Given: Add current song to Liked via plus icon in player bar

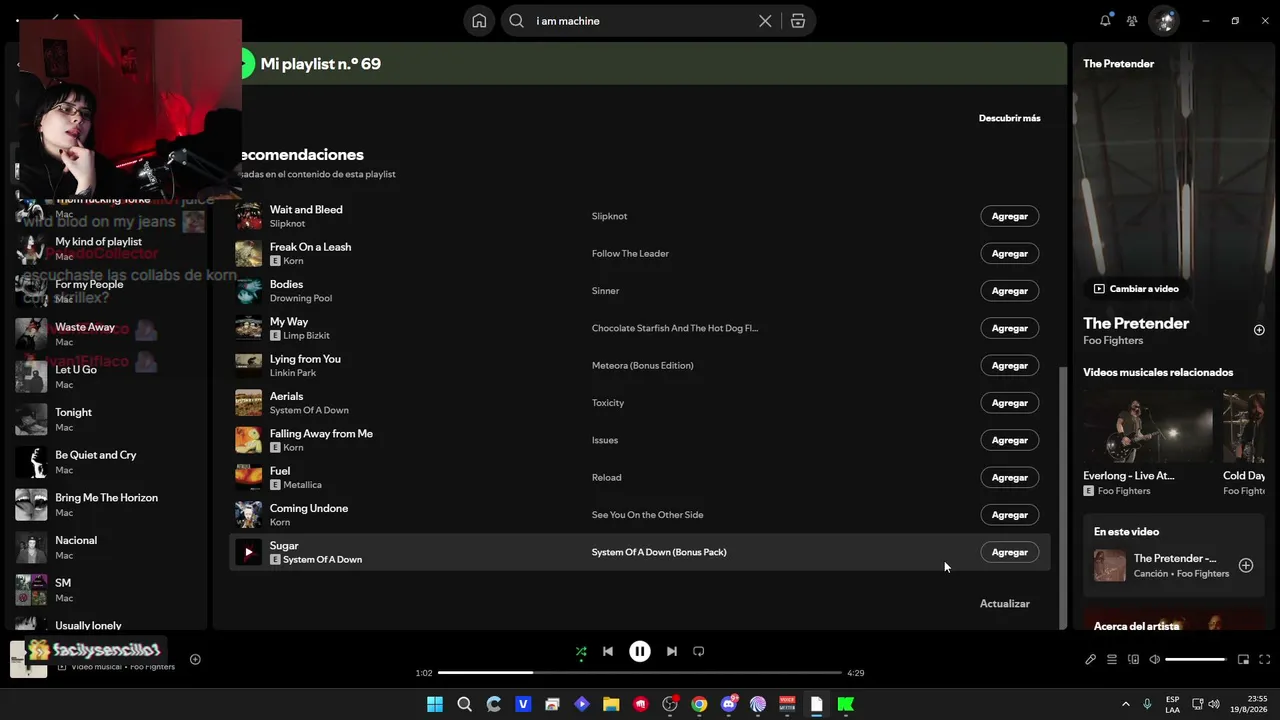Looking at the screenshot, I should pyautogui.click(x=195, y=659).
